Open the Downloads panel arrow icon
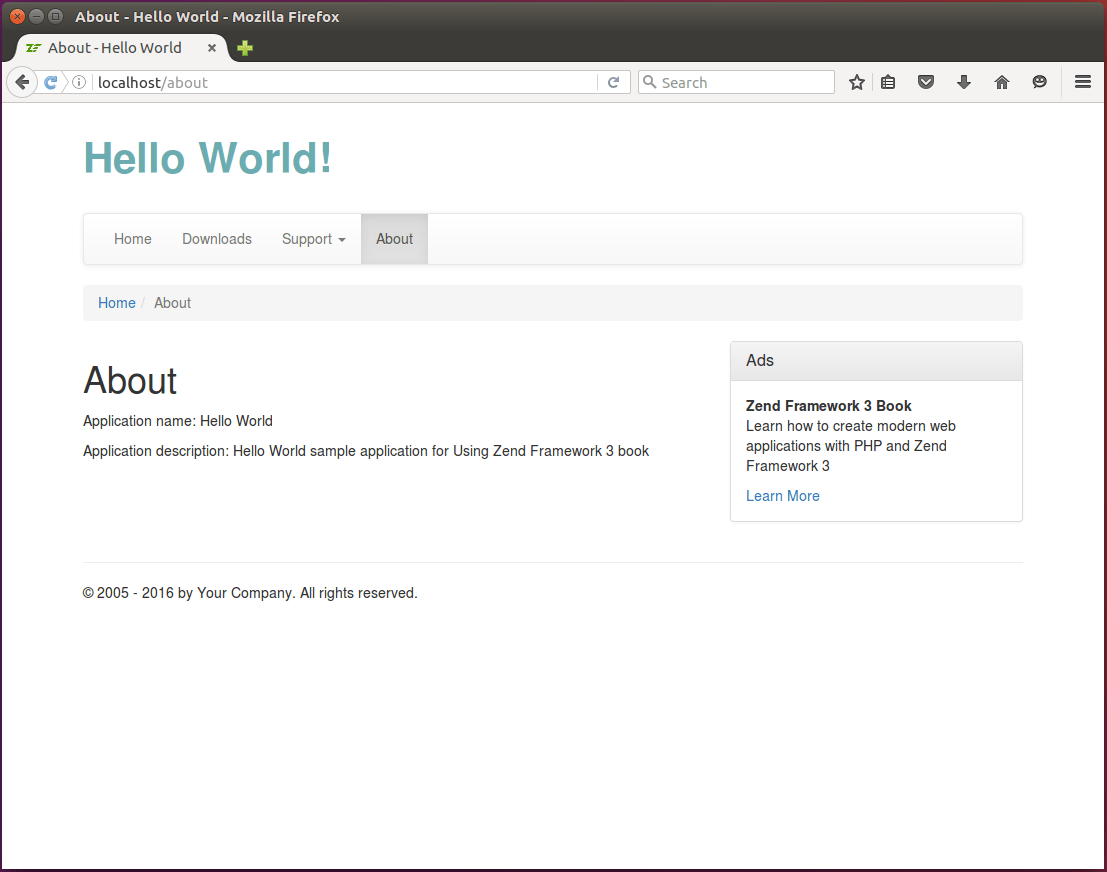The width and height of the screenshot is (1107, 872). (963, 82)
